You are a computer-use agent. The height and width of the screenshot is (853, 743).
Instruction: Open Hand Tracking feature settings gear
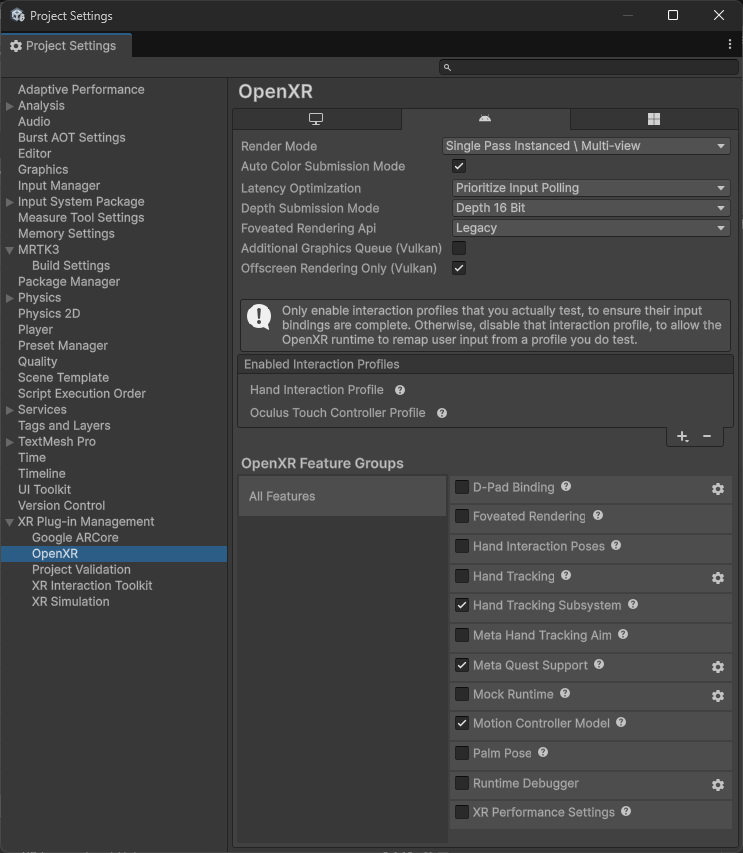tap(717, 578)
